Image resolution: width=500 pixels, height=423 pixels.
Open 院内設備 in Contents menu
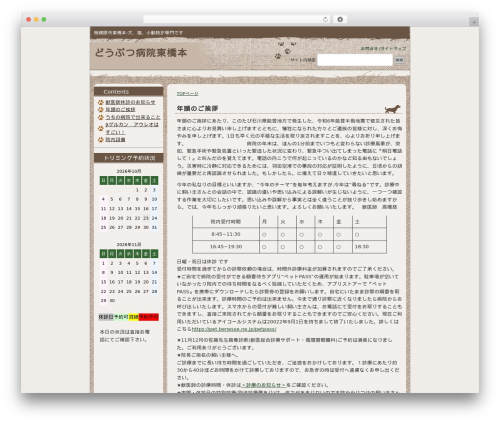[x=115, y=140]
